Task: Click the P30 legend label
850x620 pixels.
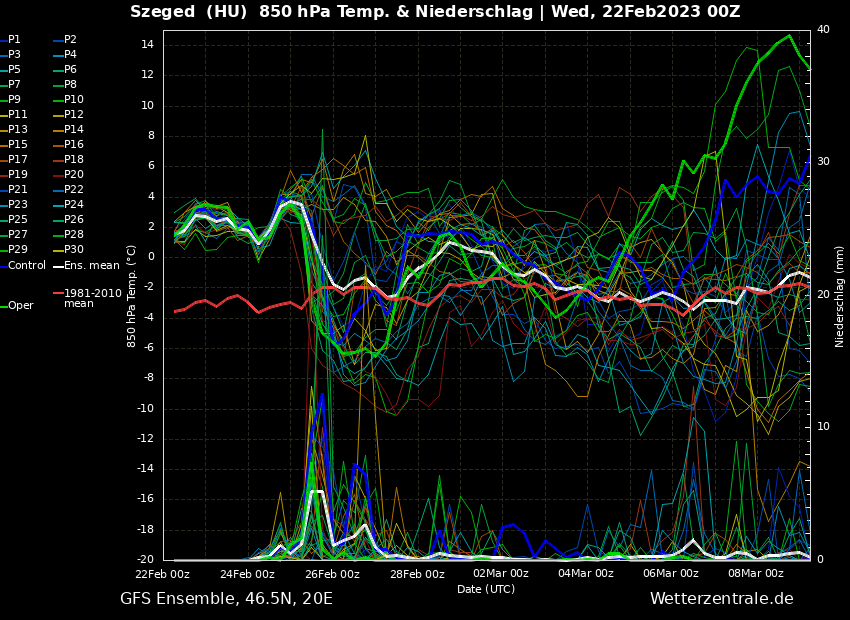Action: click(x=74, y=250)
